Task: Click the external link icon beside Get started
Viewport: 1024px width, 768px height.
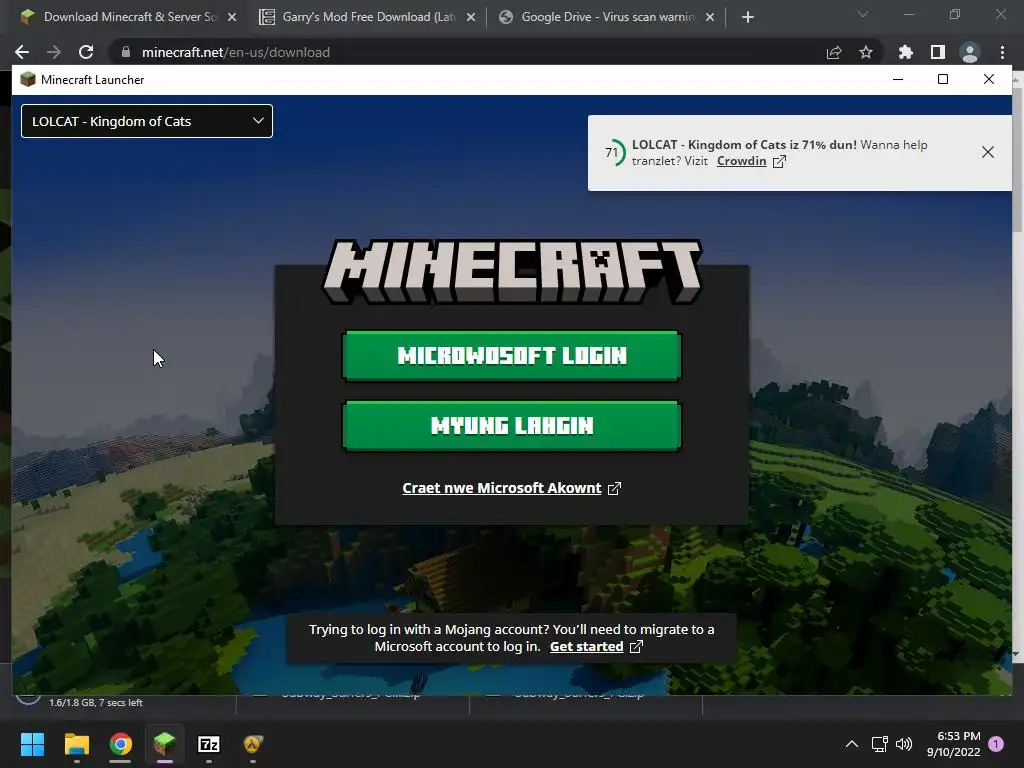Action: point(636,647)
